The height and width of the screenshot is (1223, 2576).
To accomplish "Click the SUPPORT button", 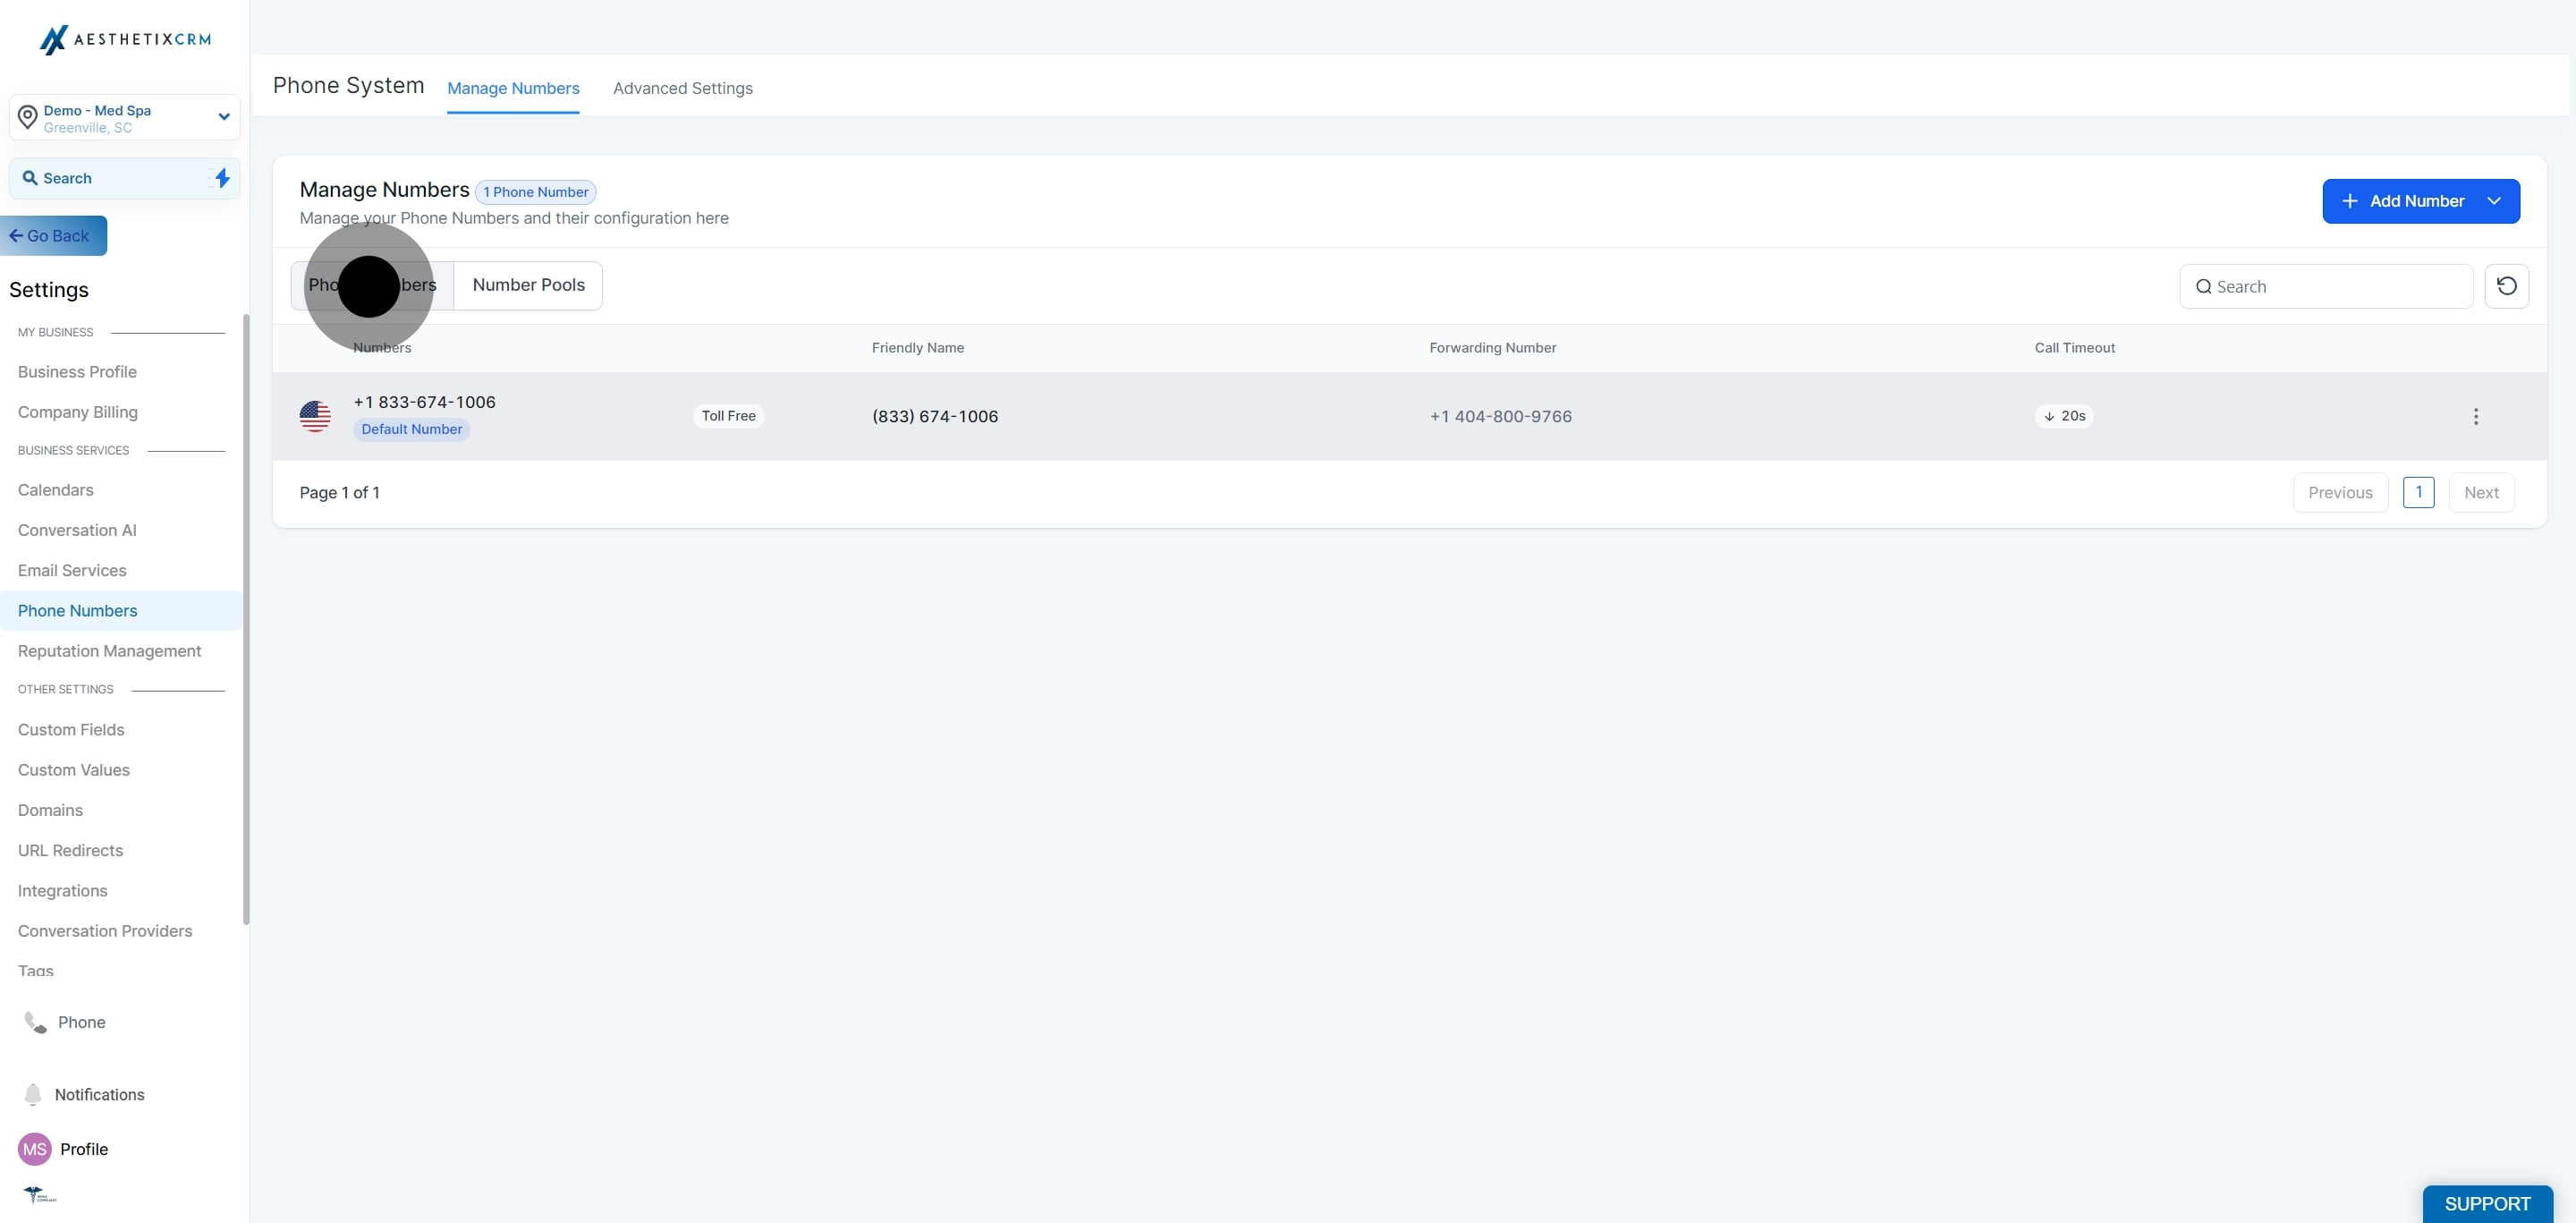I will pyautogui.click(x=2486, y=1203).
